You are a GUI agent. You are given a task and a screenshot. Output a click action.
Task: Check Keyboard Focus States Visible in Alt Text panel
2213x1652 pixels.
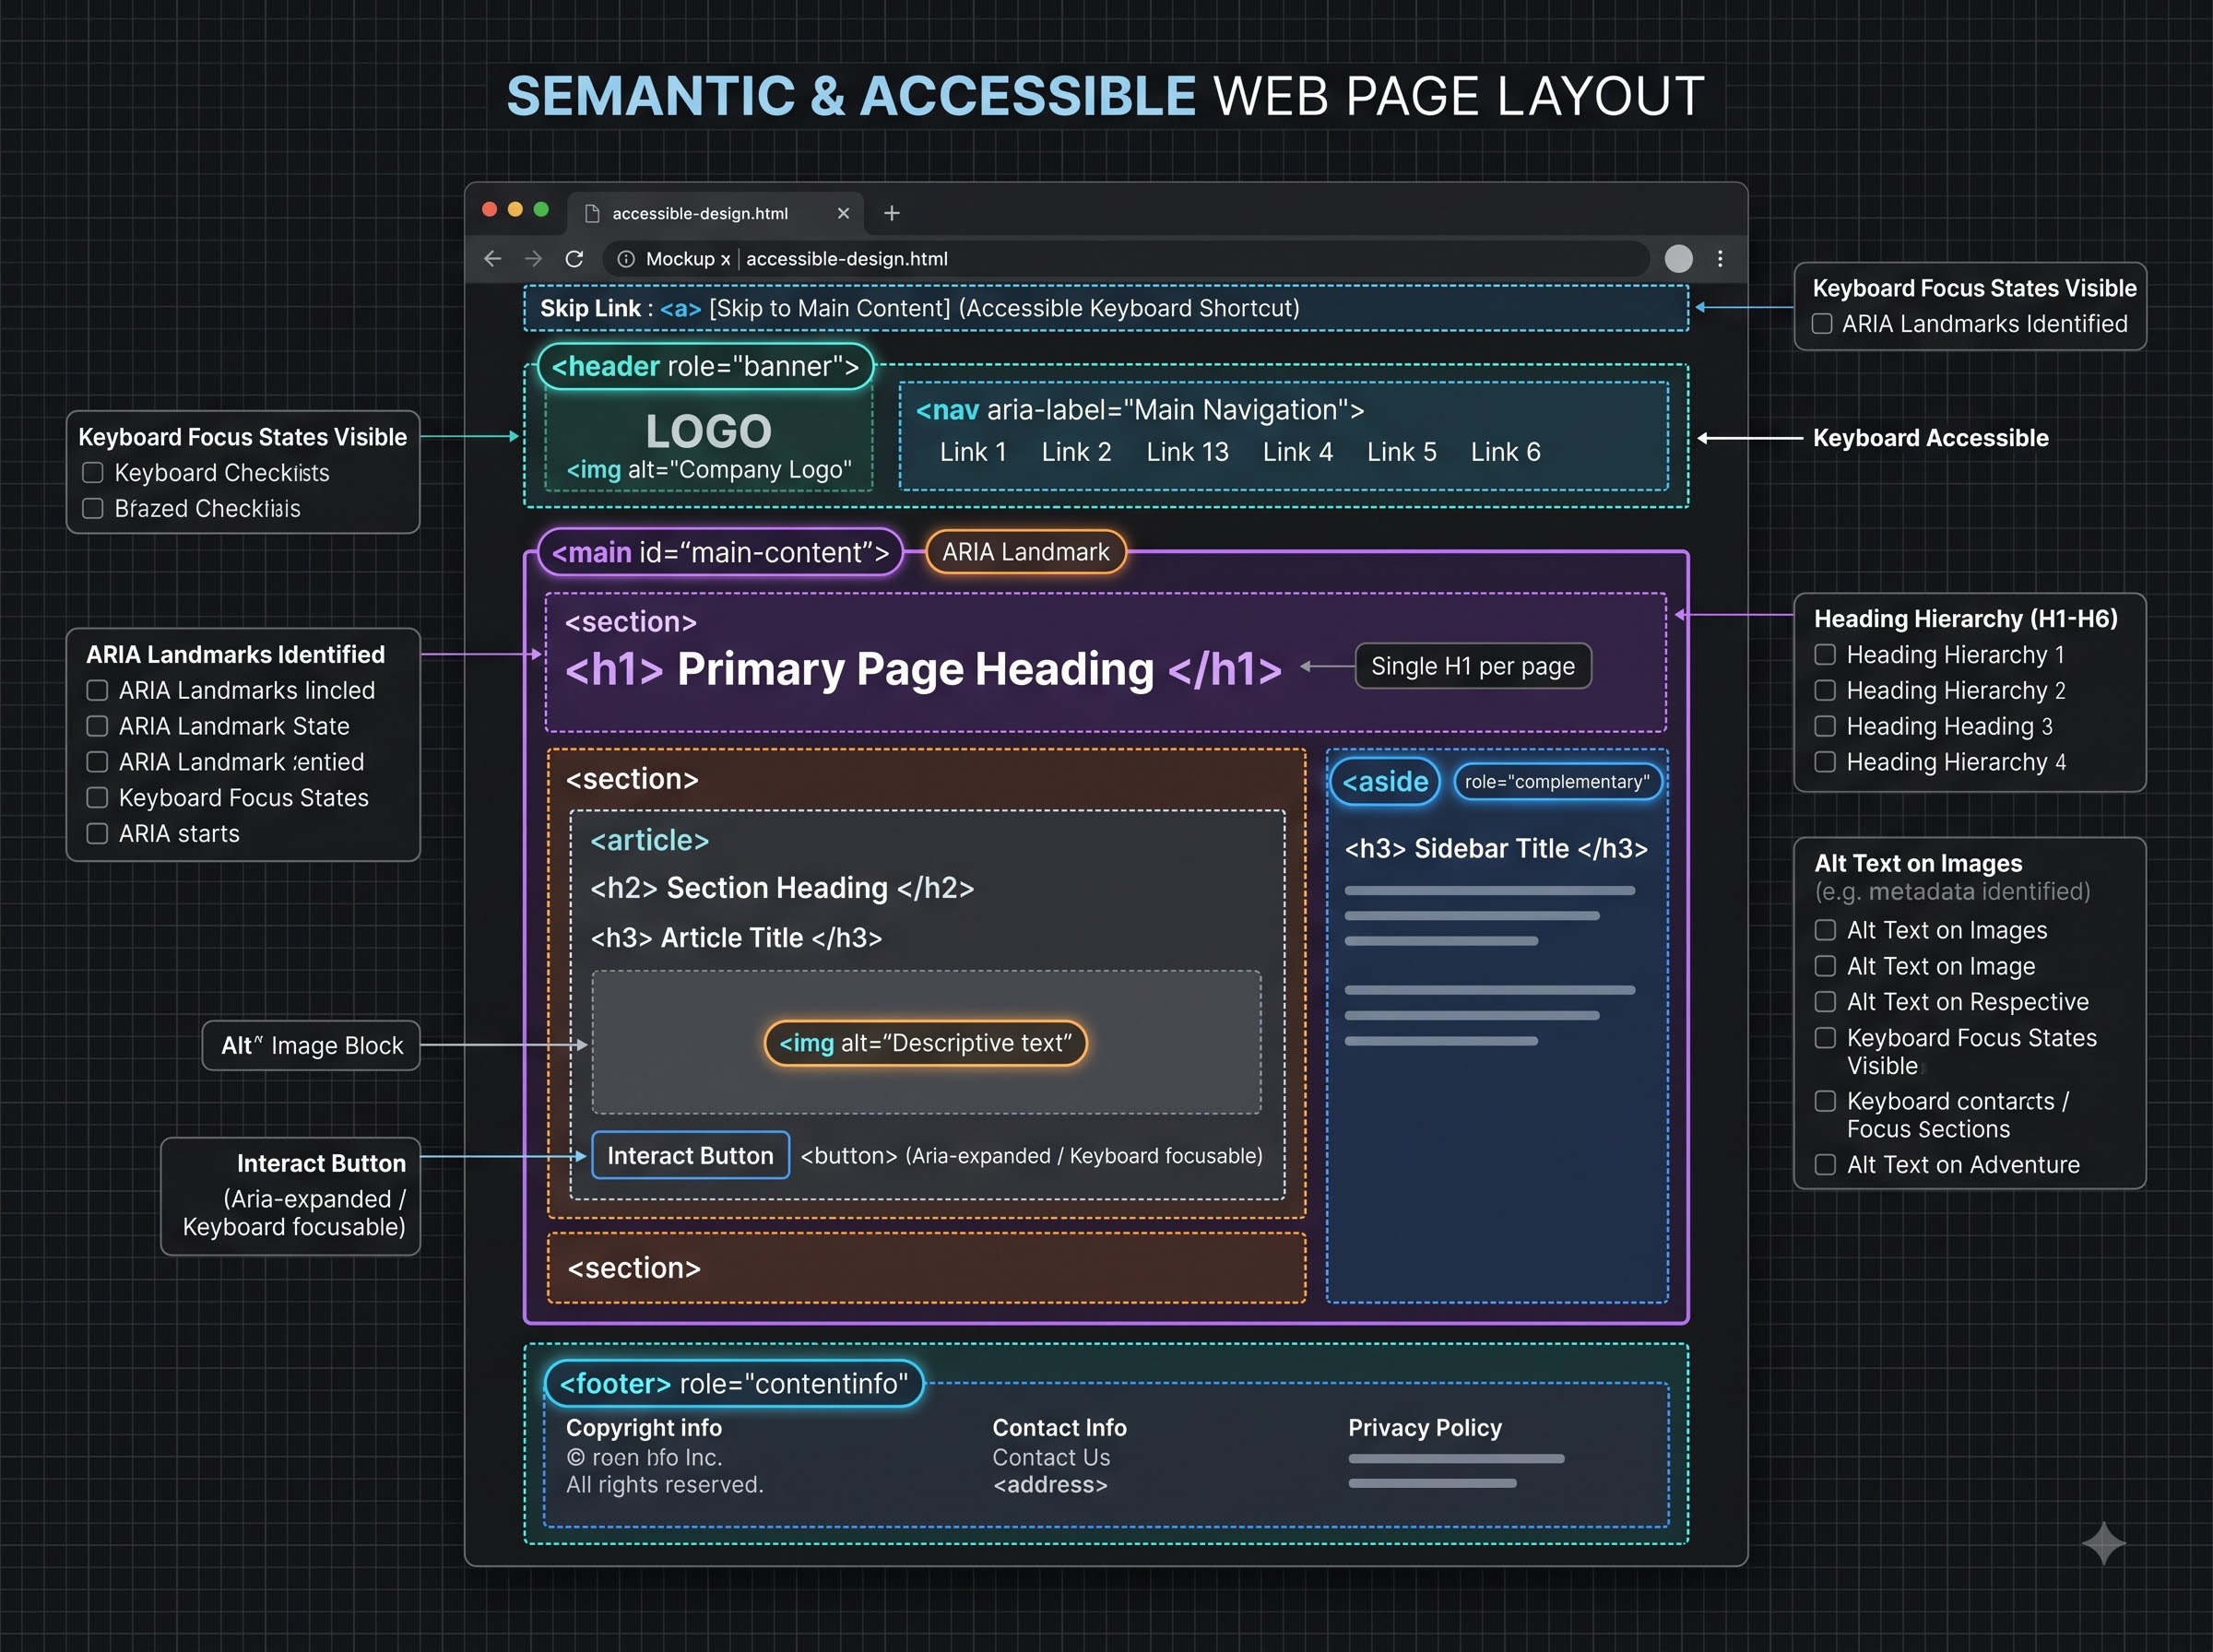pyautogui.click(x=1825, y=1038)
